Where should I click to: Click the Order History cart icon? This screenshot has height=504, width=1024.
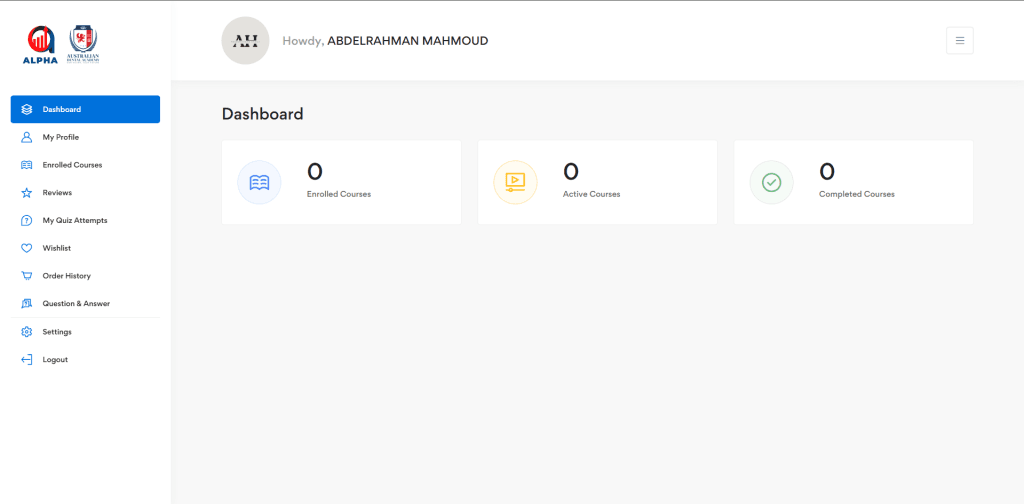27,276
